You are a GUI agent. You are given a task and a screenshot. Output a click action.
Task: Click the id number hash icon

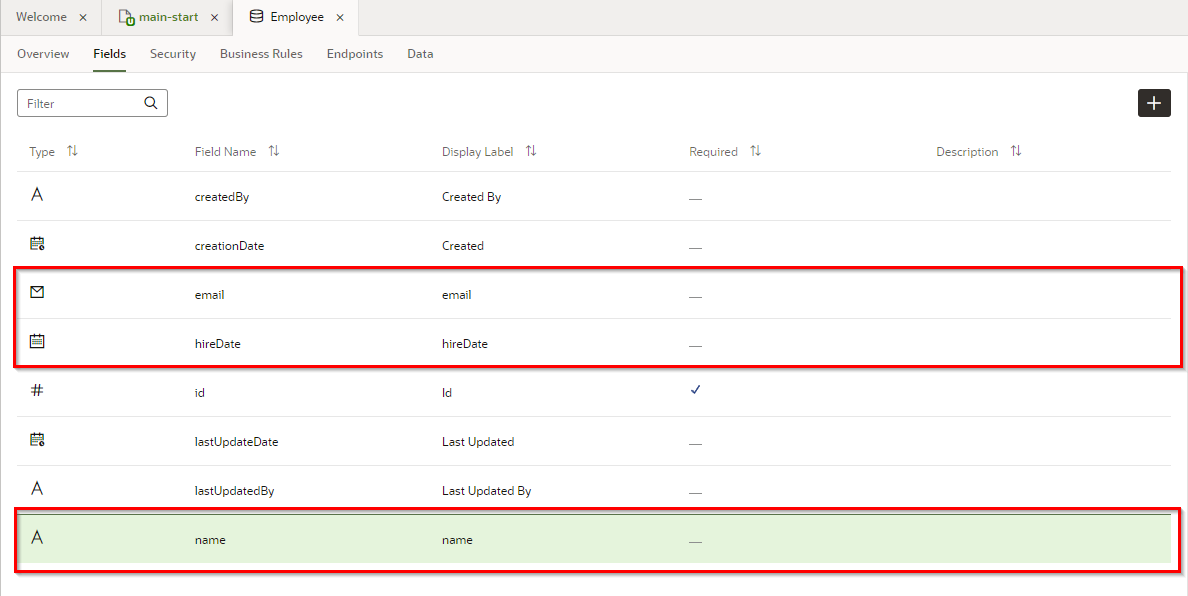pyautogui.click(x=37, y=391)
